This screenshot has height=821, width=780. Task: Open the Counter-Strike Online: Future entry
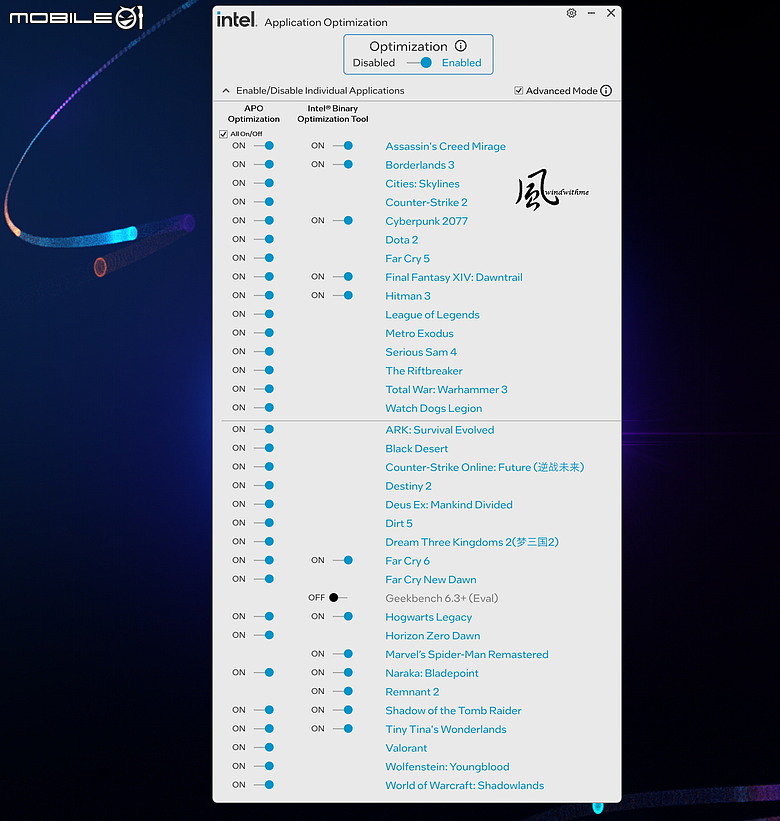[x=485, y=467]
